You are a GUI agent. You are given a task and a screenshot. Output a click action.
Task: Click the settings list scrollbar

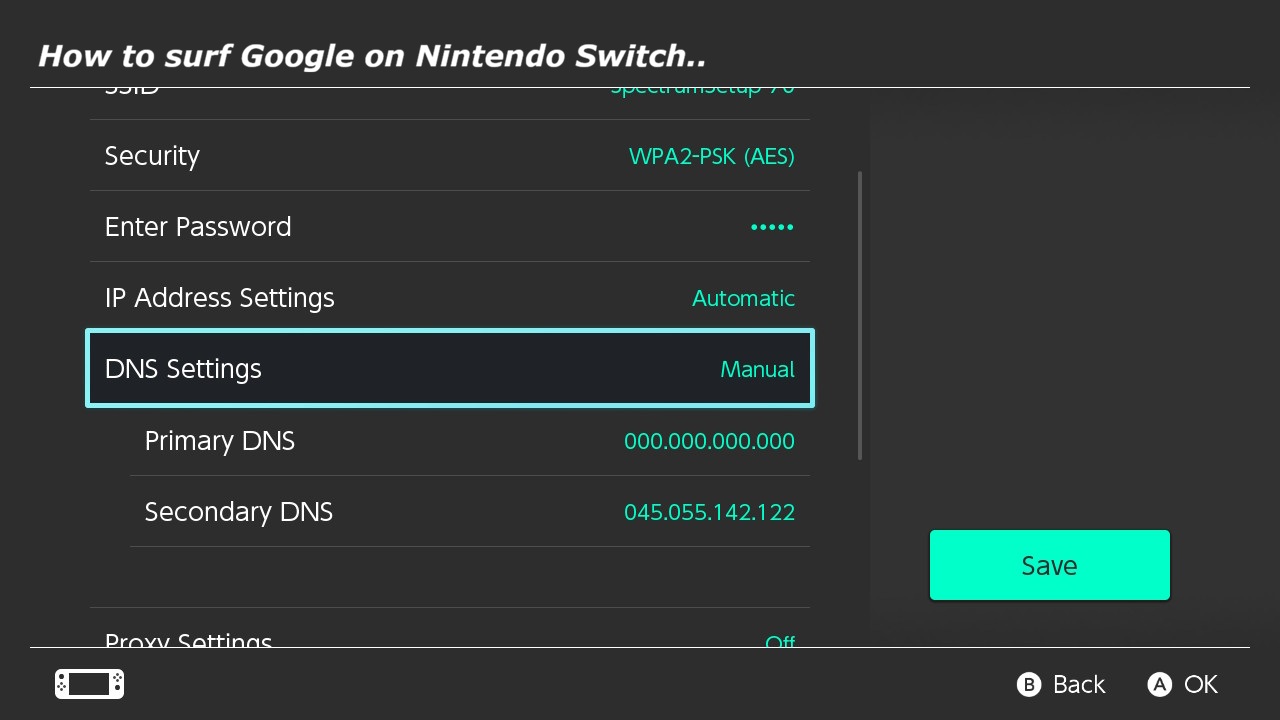[860, 315]
